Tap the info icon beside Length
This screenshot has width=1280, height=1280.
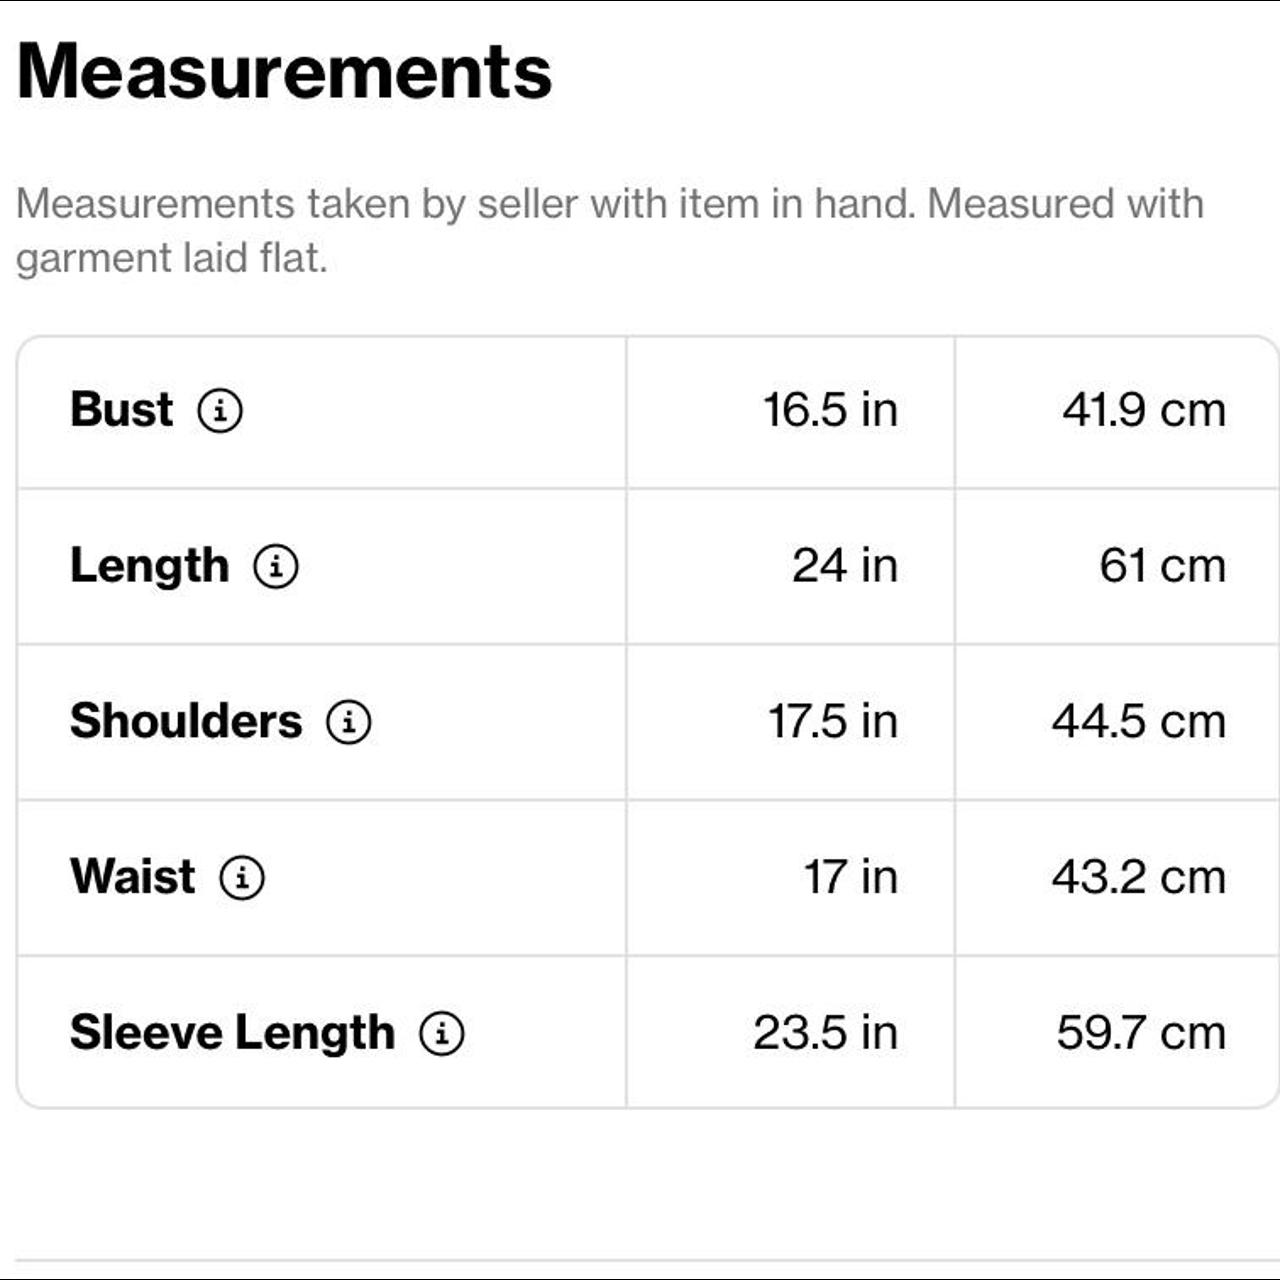click(x=276, y=566)
